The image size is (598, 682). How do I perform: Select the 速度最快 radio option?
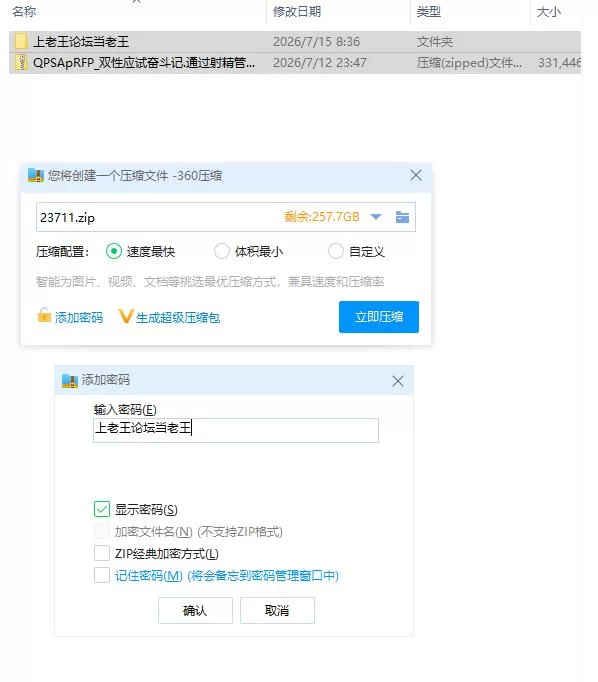[114, 251]
